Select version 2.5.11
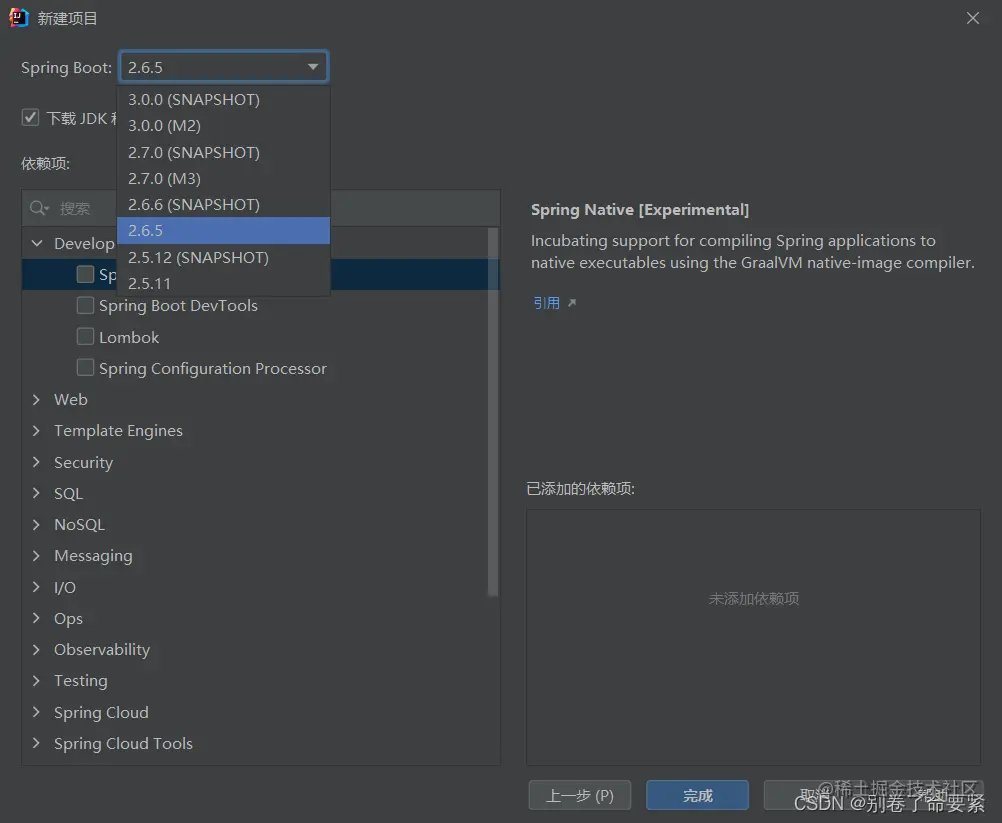Screen dimensions: 1002x823 coord(224,283)
